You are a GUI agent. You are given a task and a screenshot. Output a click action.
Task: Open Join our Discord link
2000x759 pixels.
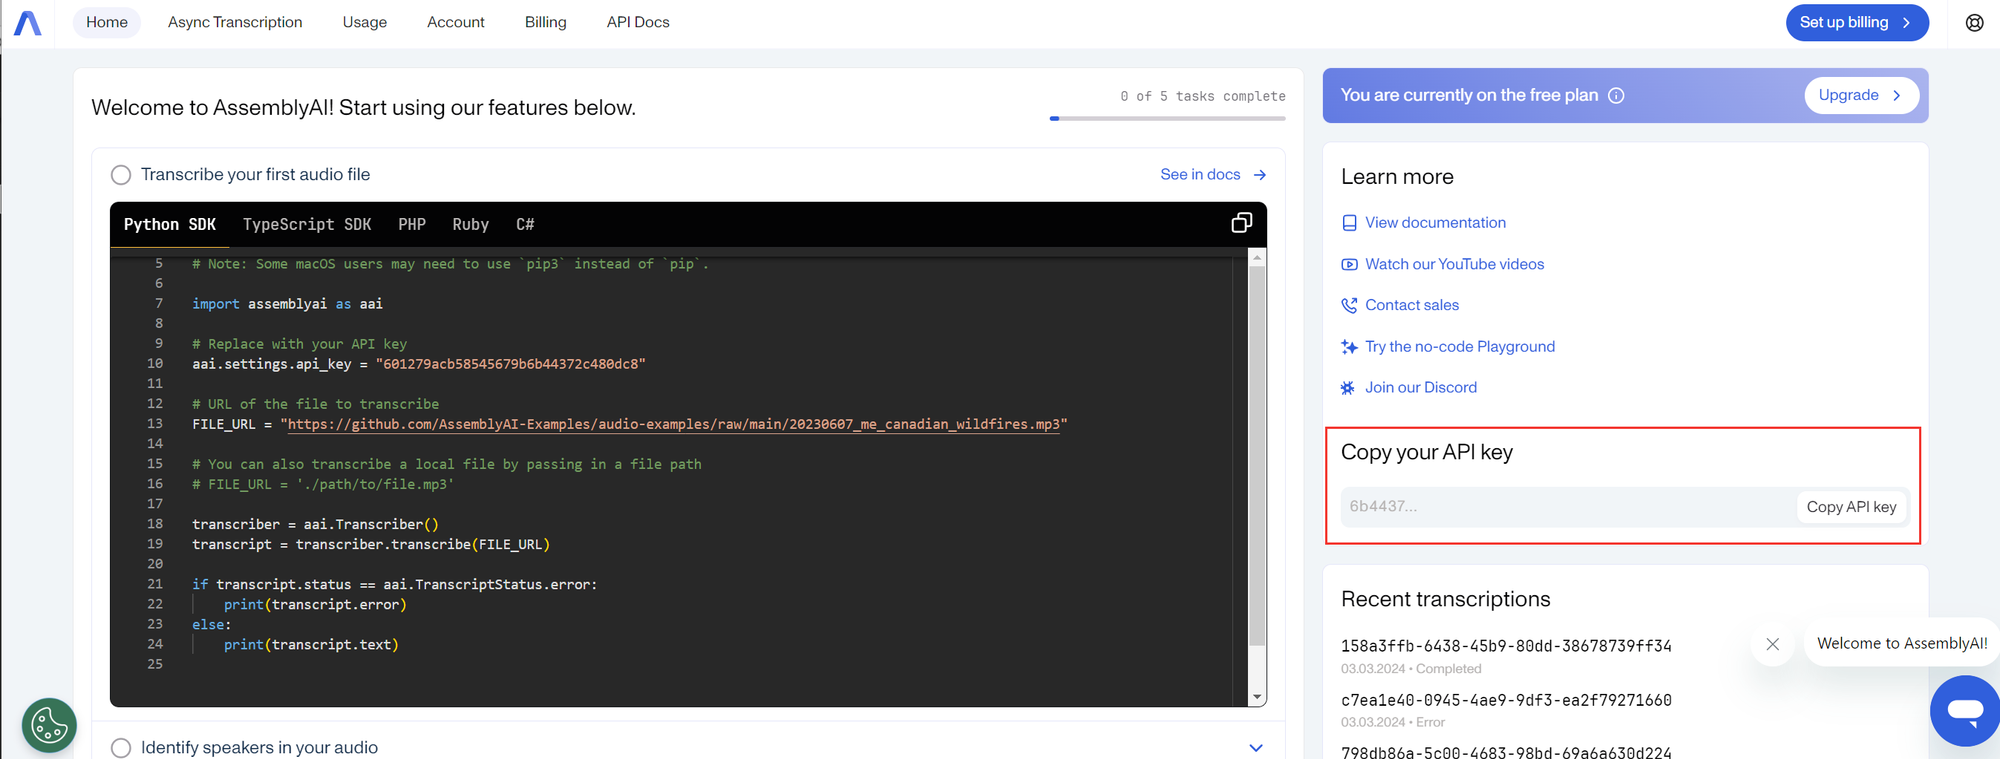coord(1421,388)
